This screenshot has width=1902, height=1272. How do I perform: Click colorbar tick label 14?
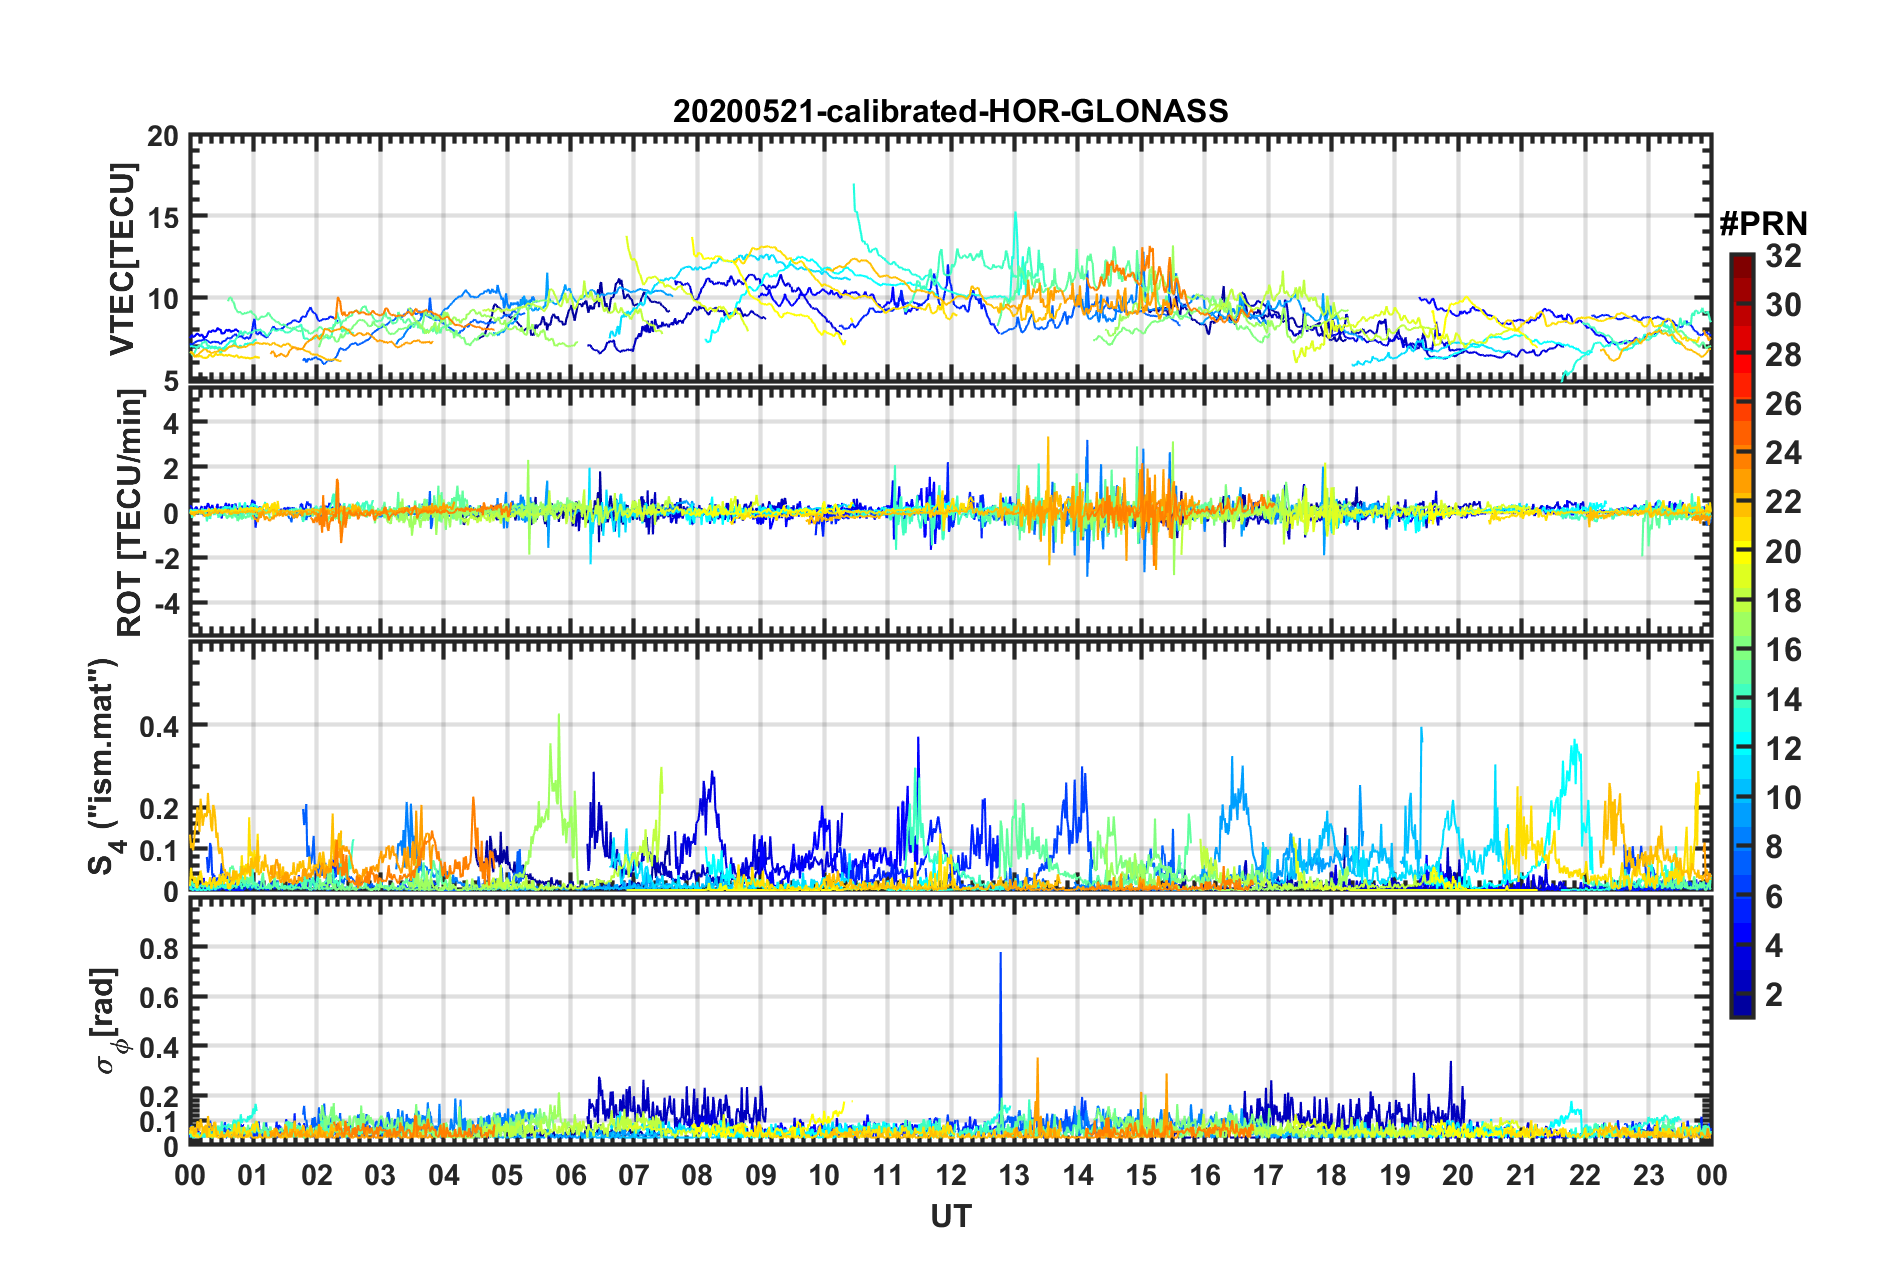1783,700
